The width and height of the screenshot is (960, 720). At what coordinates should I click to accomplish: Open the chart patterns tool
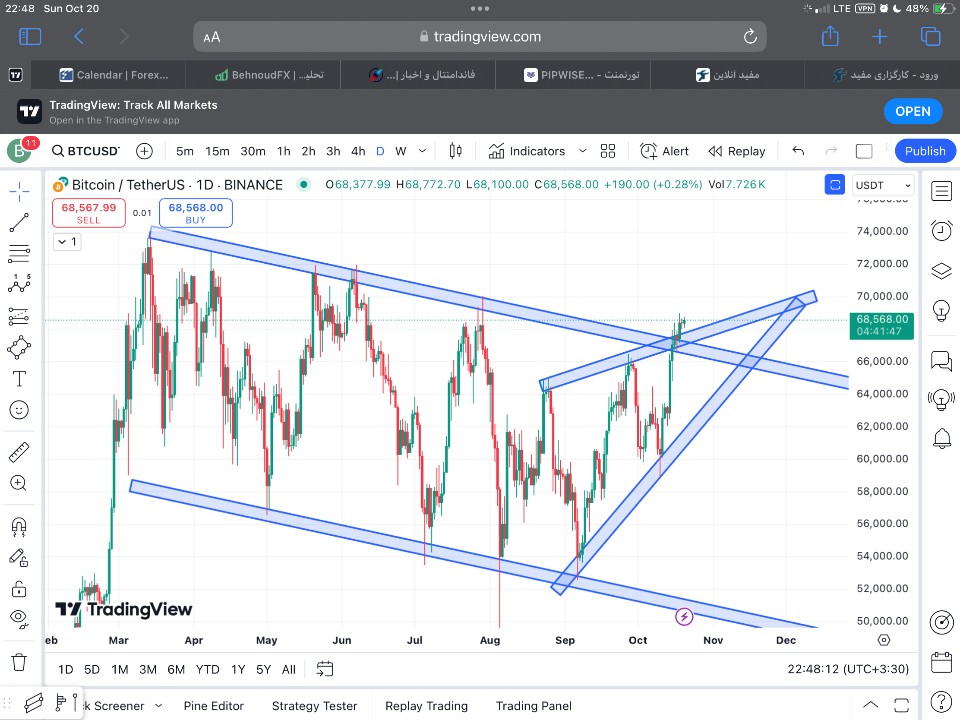pyautogui.click(x=19, y=283)
